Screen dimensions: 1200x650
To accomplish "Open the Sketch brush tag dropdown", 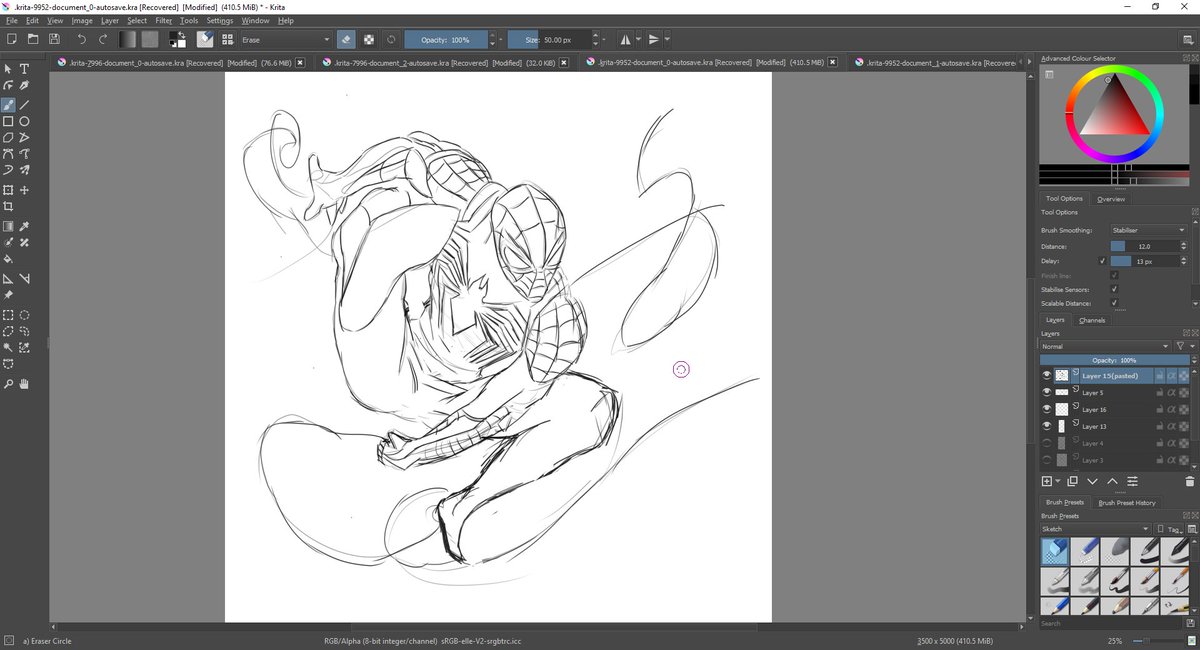I will click(x=1094, y=529).
